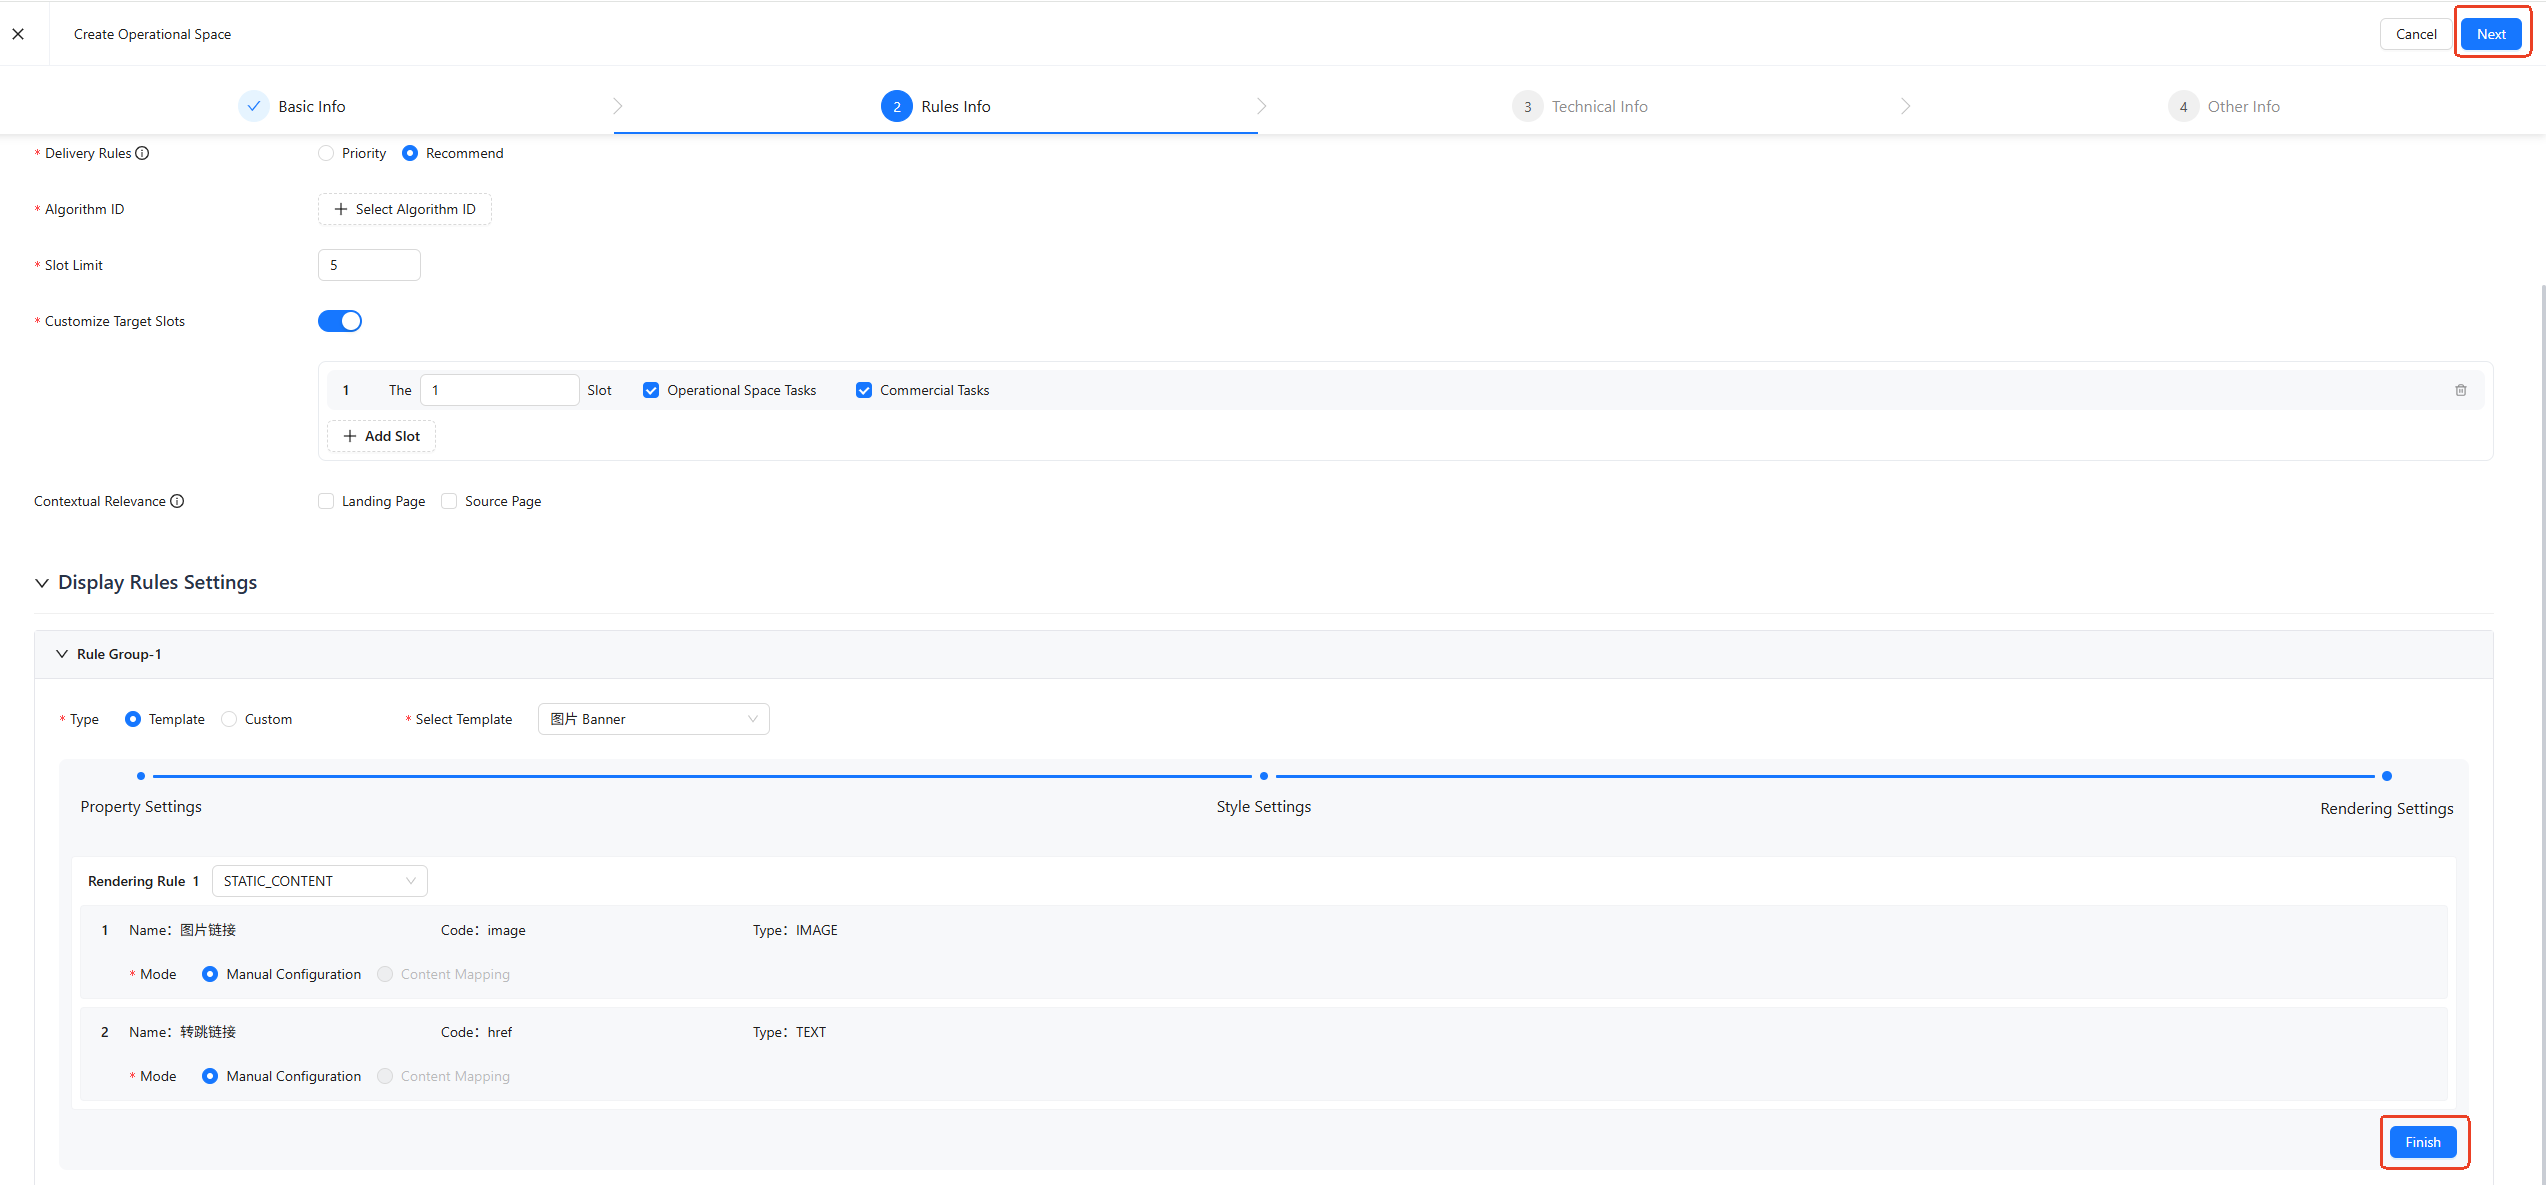Click the plus icon in Select Algorithm ID
The image size is (2546, 1185).
341,209
